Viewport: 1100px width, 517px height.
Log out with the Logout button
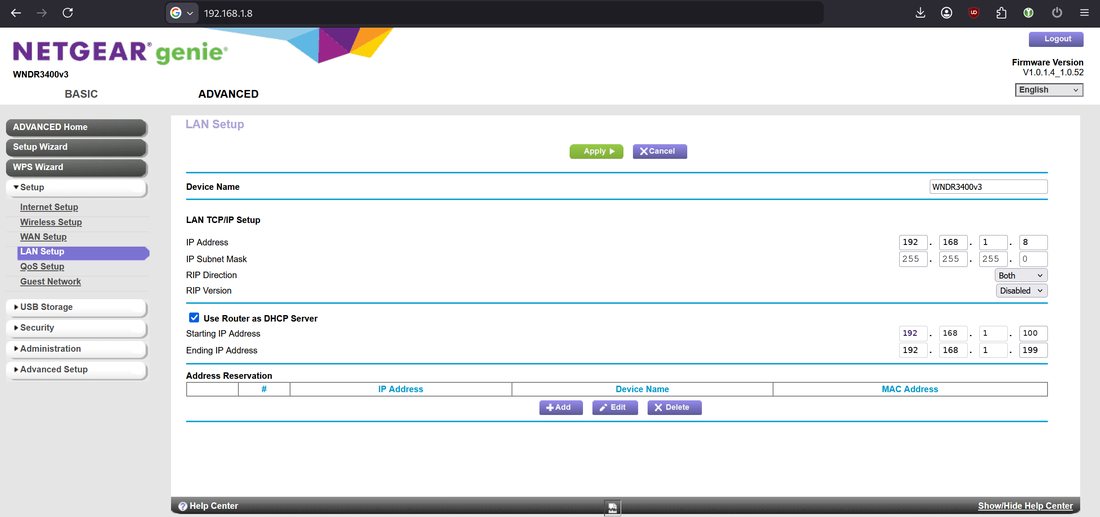click(1056, 39)
